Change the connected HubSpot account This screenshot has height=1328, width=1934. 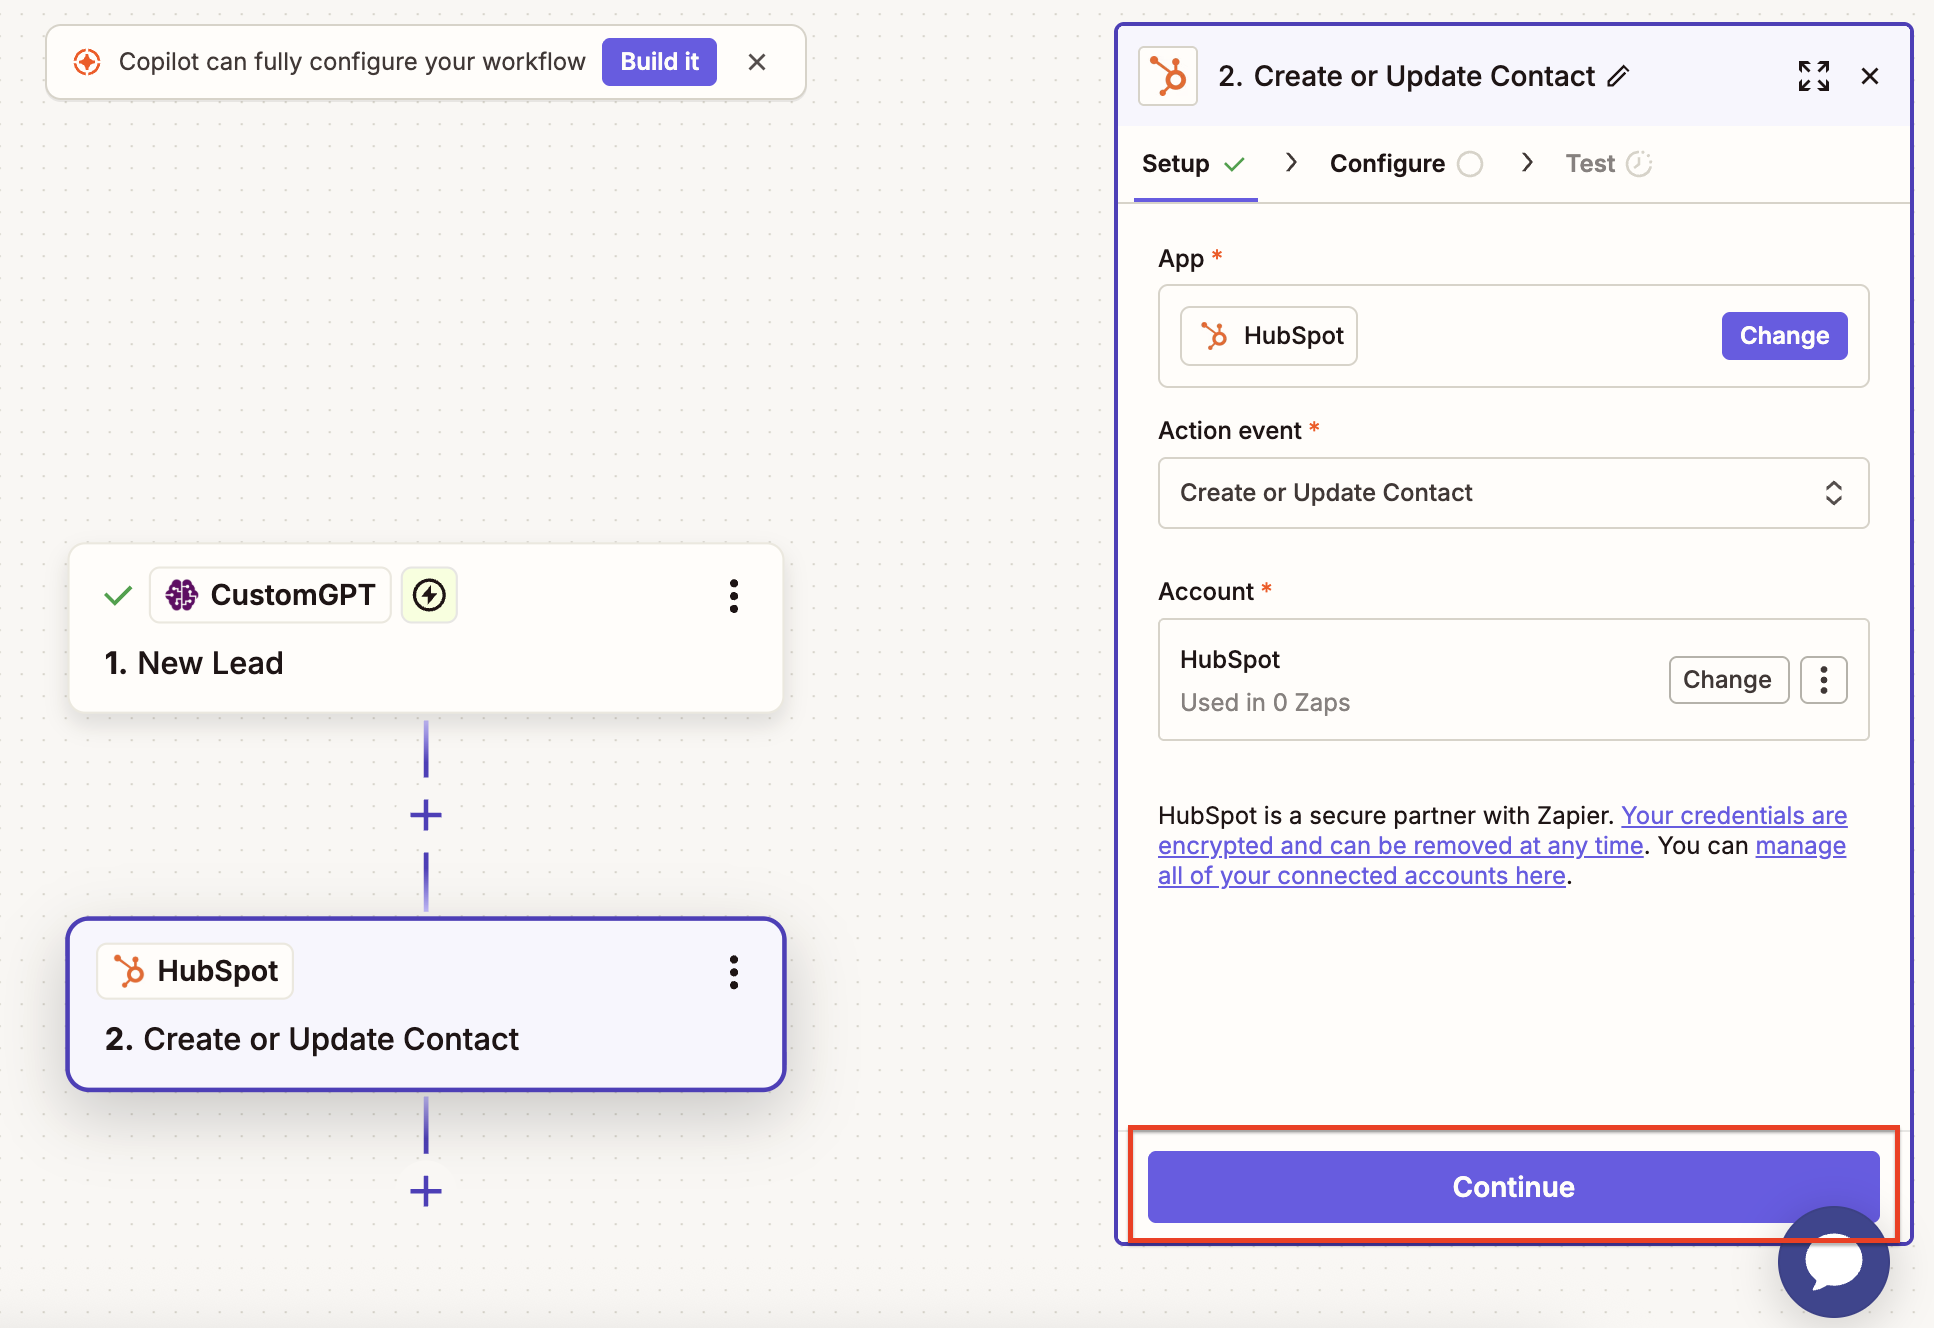(1727, 680)
